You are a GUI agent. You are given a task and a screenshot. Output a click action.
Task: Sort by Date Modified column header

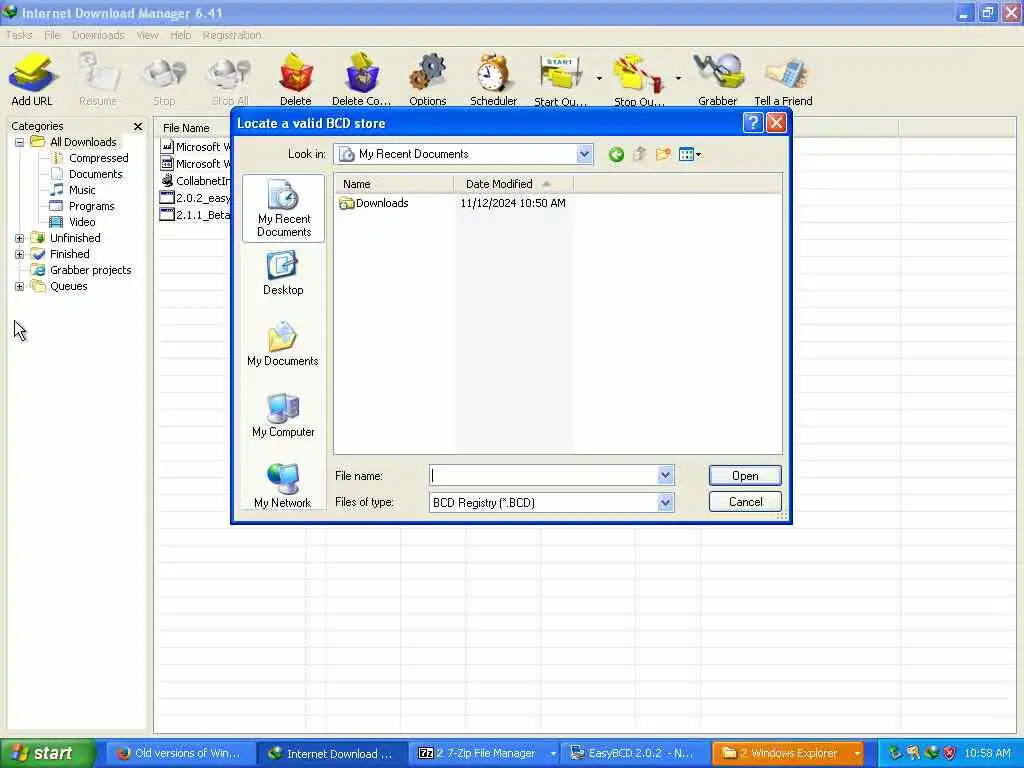tap(513, 184)
